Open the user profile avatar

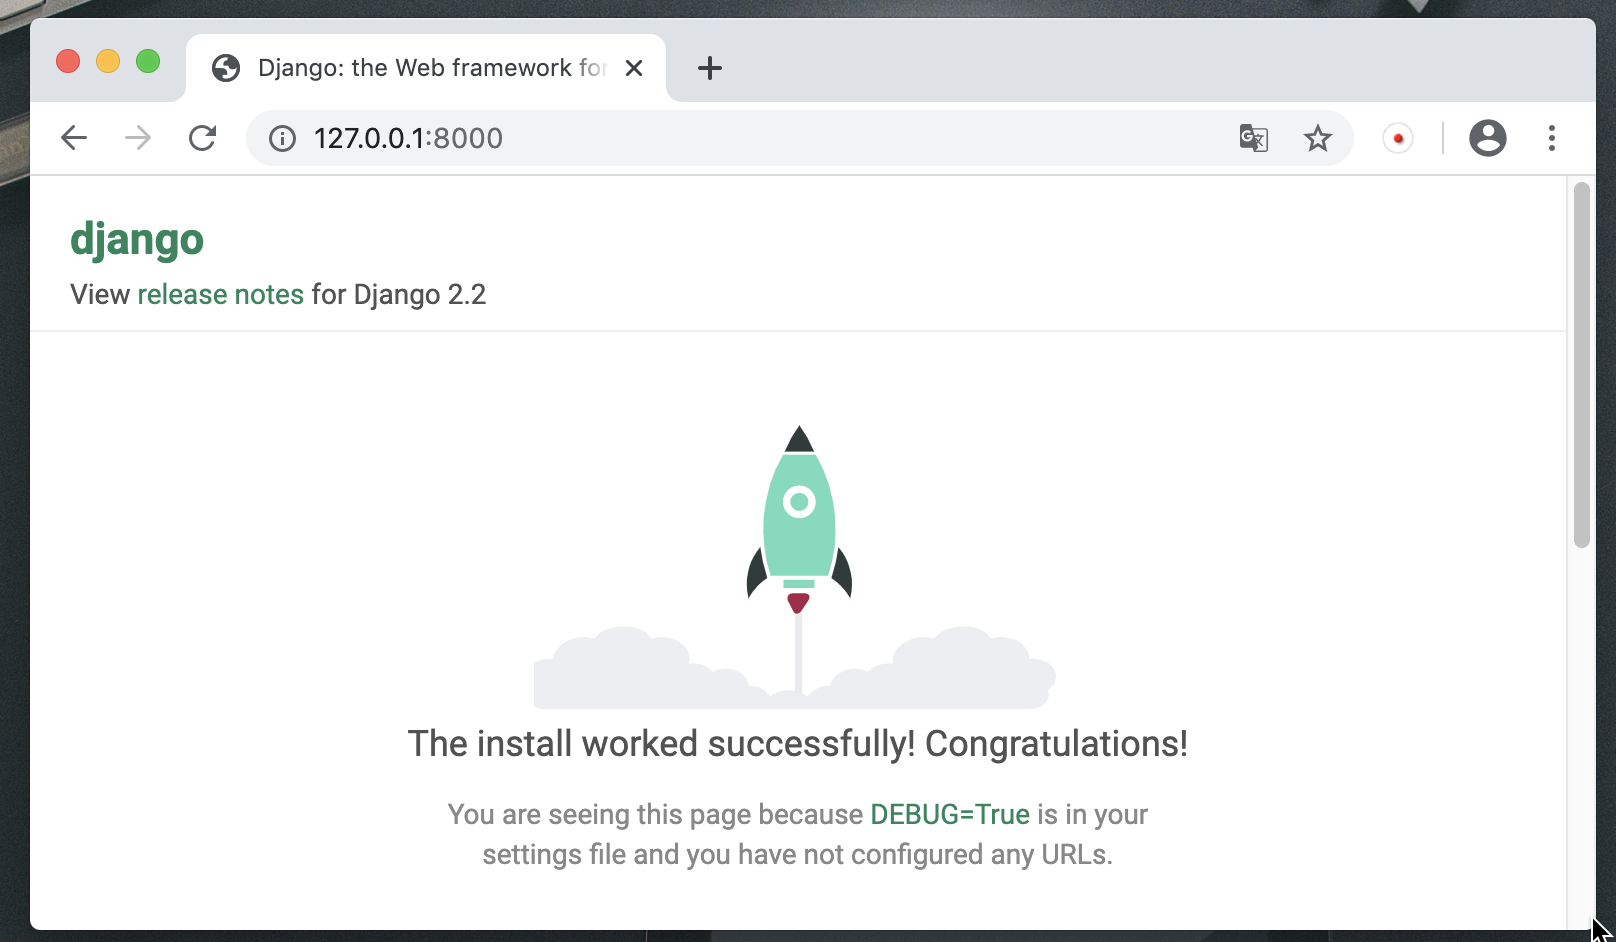click(1488, 138)
